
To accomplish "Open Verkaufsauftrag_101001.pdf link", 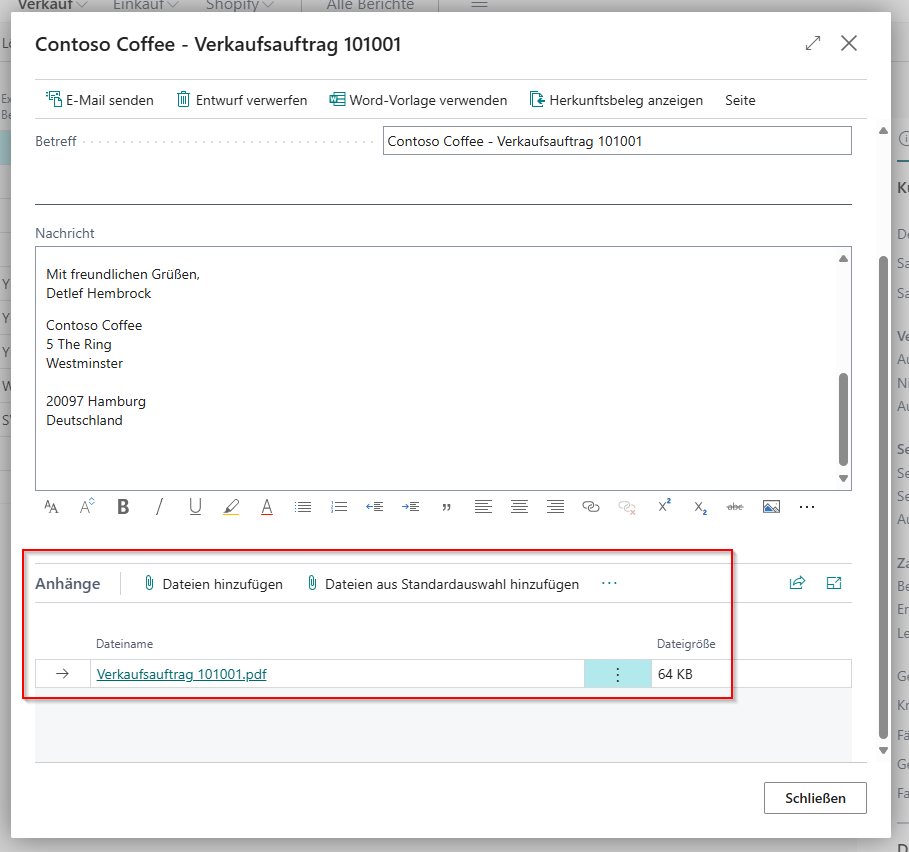I will click(x=181, y=674).
